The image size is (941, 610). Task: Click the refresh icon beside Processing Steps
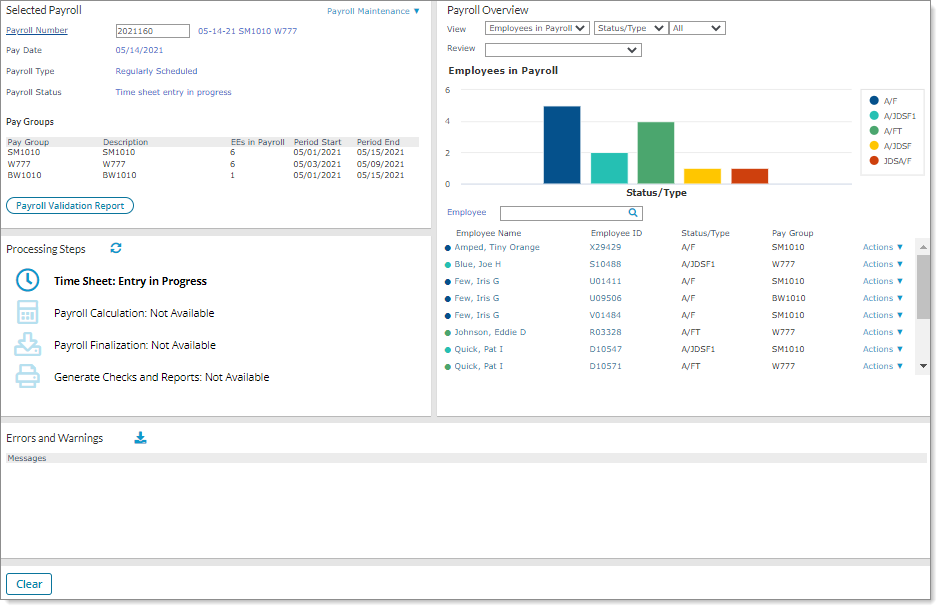coord(116,248)
